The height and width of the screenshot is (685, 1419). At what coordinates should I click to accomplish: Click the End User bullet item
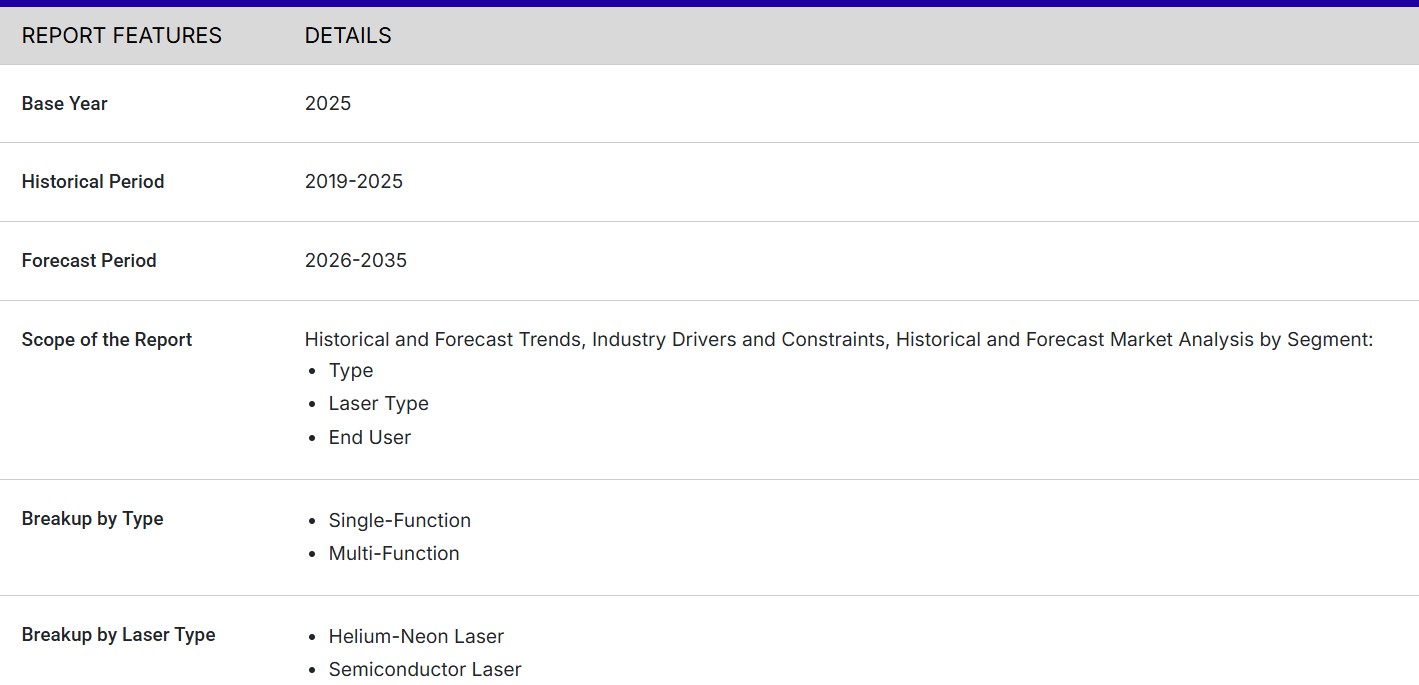coord(370,438)
